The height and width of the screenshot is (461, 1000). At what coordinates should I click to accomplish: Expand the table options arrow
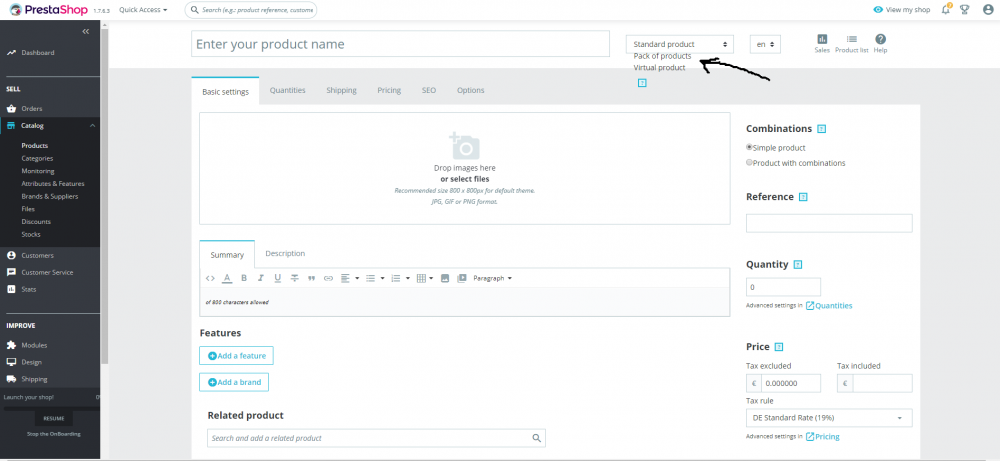pyautogui.click(x=432, y=278)
